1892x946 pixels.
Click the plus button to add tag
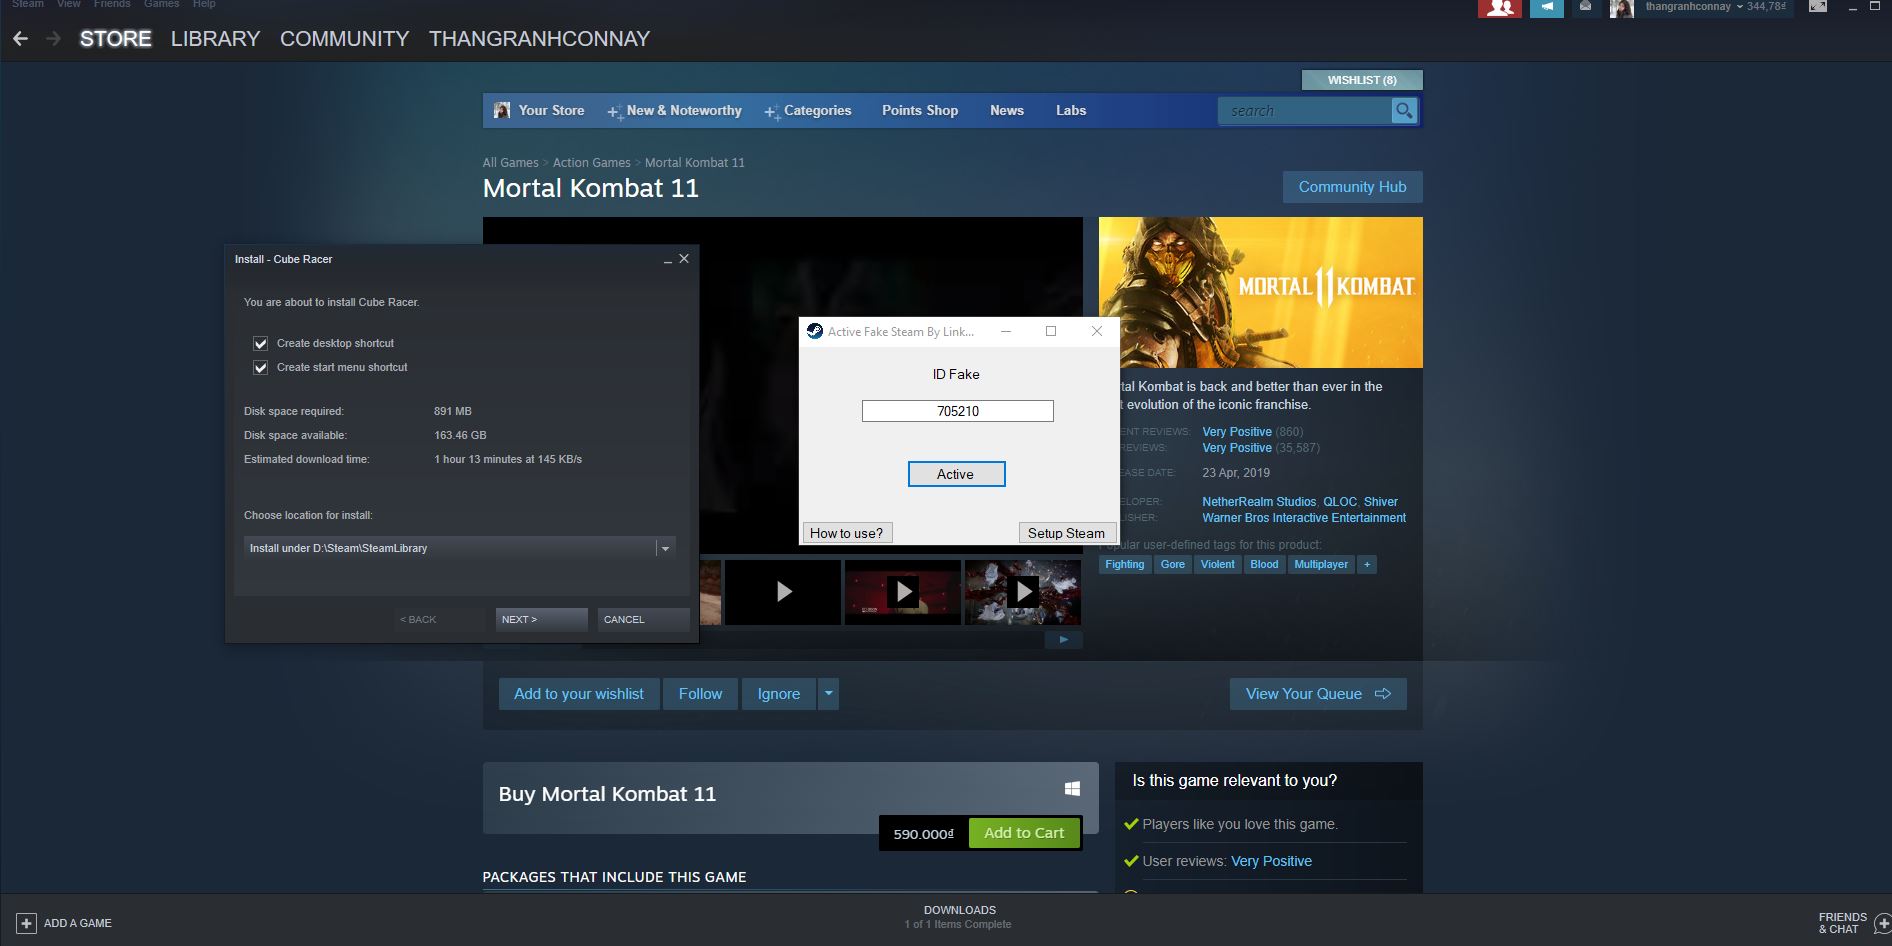1367,564
